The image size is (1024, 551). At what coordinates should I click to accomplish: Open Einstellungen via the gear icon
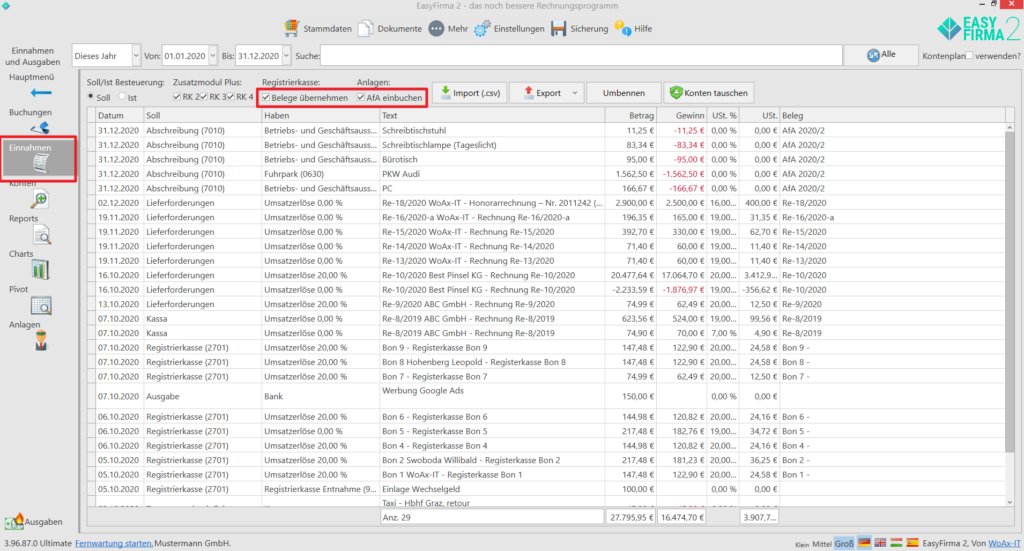(482, 29)
